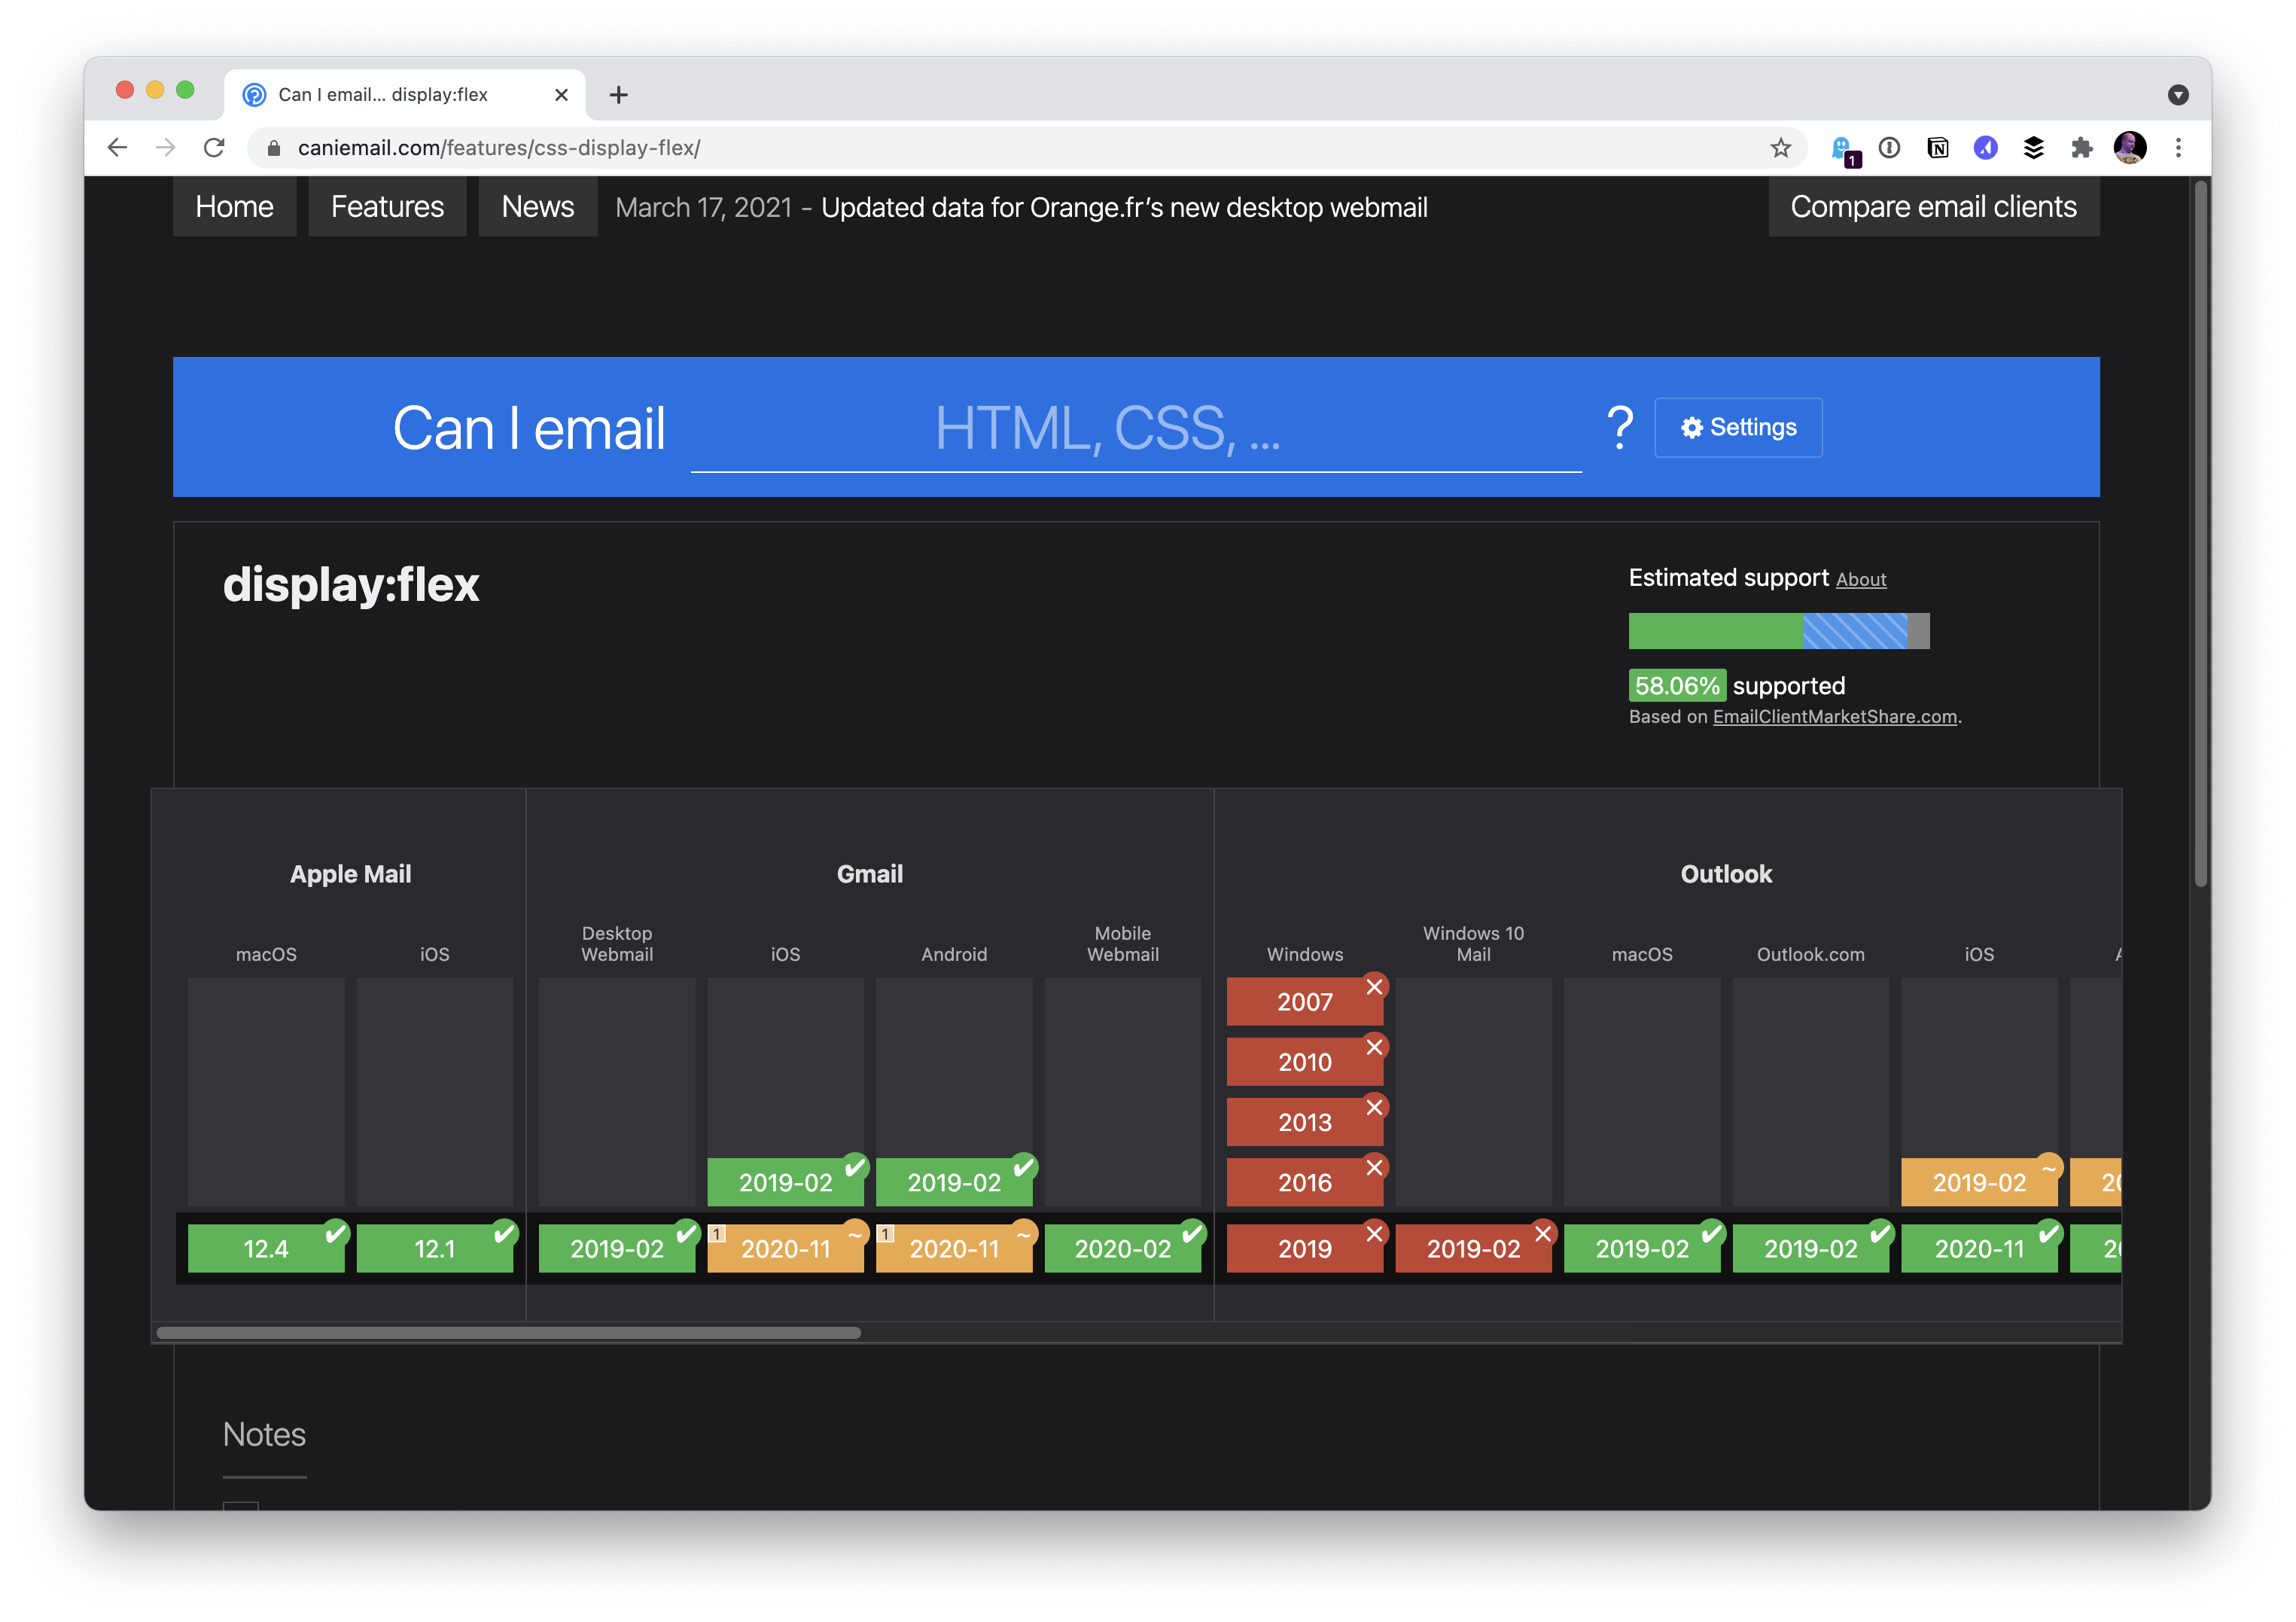Click note marker 1 on Gmail Android 2020-11
The height and width of the screenshot is (1622, 2296).
(885, 1234)
